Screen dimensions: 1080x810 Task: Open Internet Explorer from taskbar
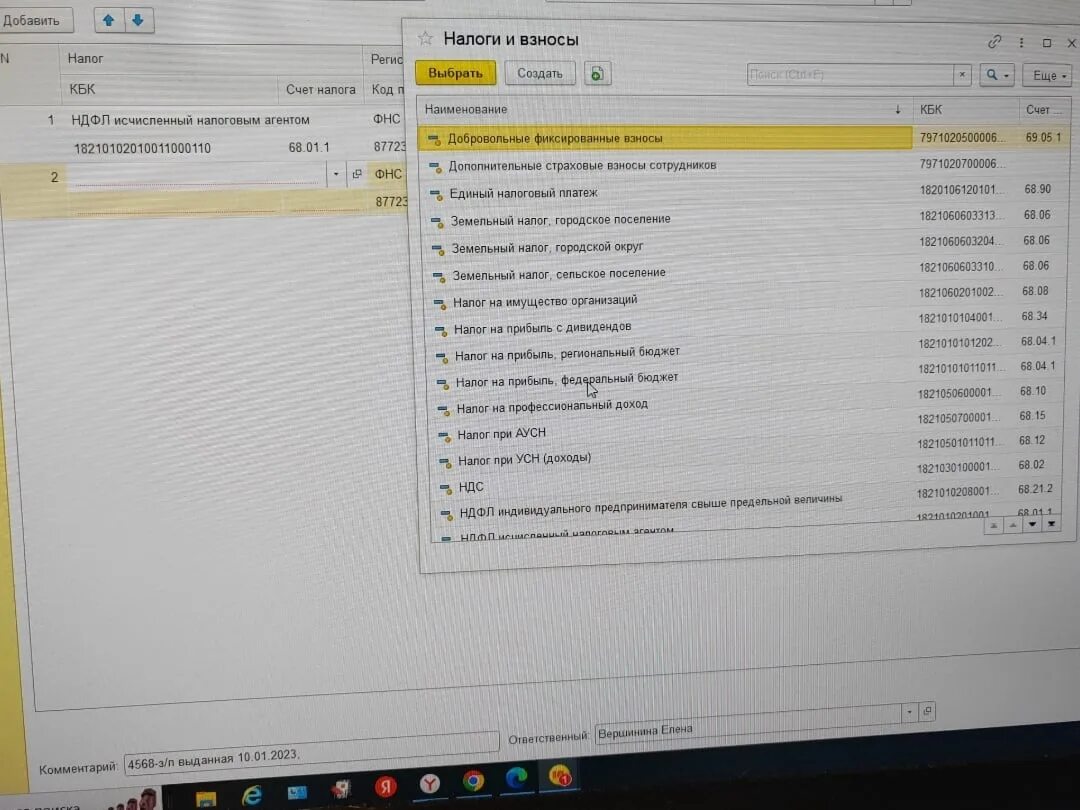click(x=251, y=796)
